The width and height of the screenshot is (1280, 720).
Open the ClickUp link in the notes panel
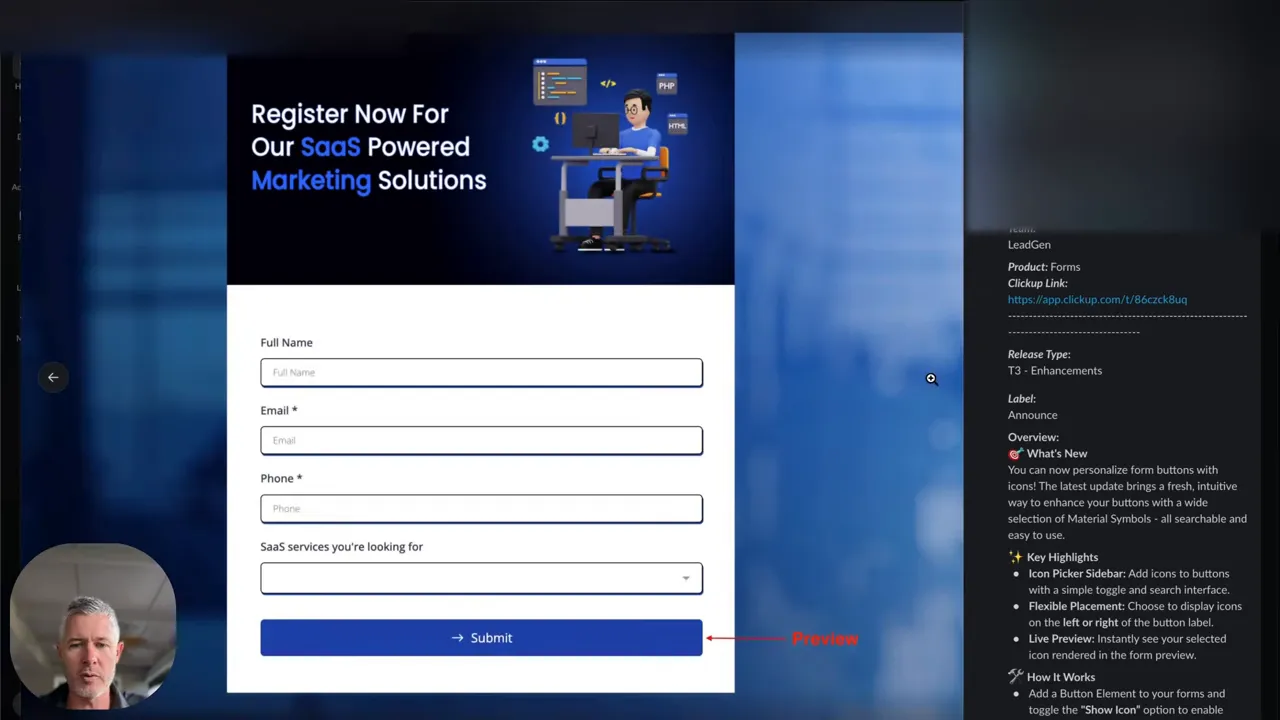coord(1097,299)
